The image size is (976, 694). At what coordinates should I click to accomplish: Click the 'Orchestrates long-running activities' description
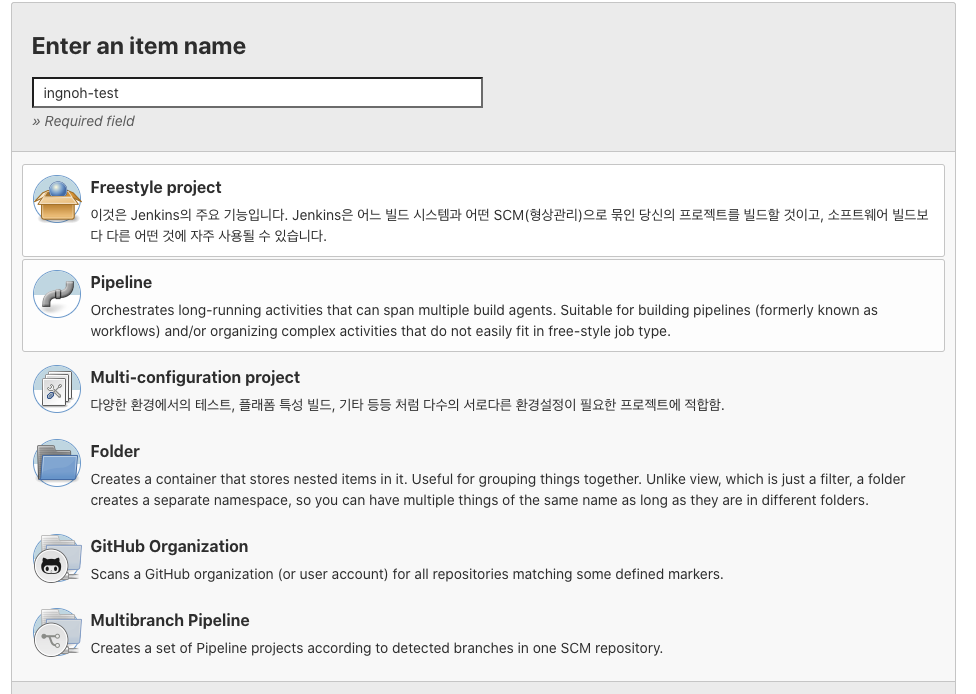484,321
